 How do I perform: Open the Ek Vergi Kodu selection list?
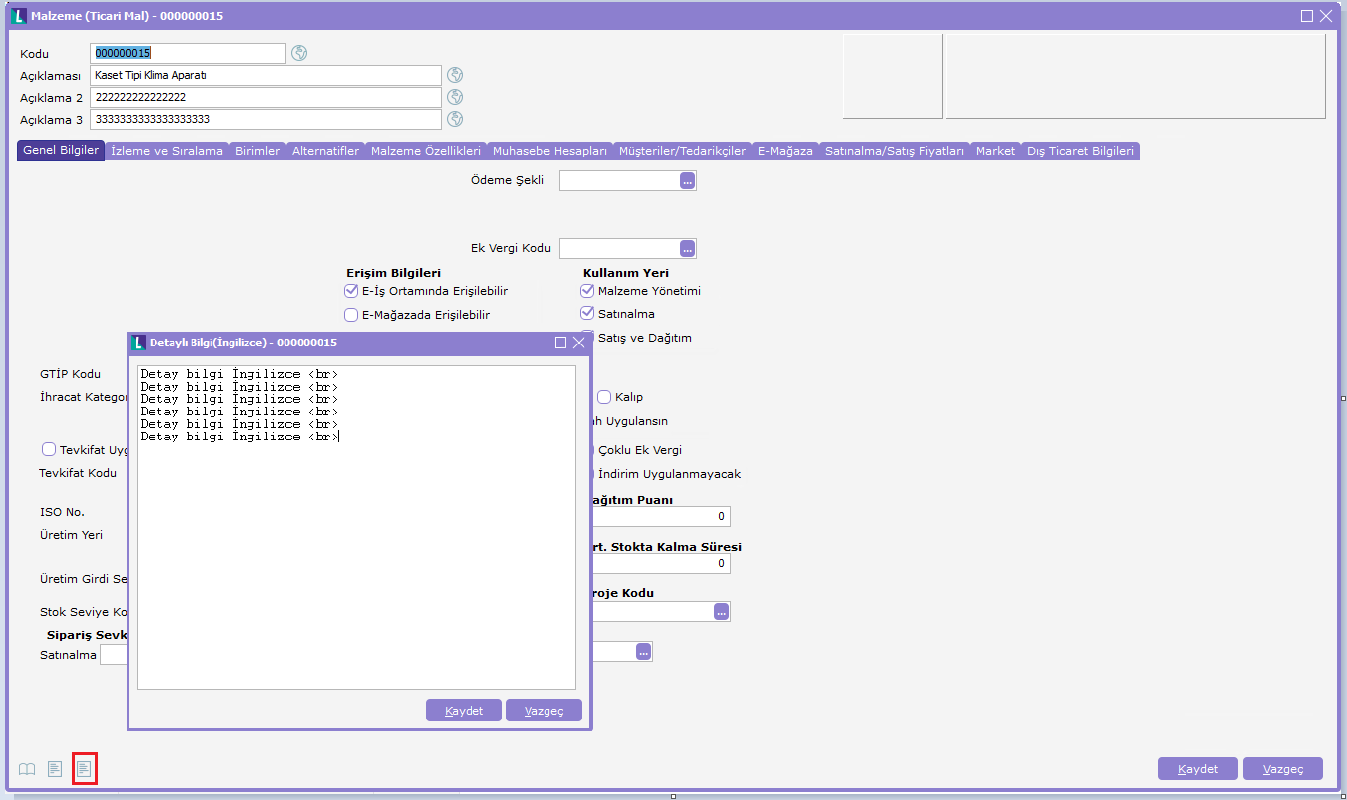coord(687,249)
